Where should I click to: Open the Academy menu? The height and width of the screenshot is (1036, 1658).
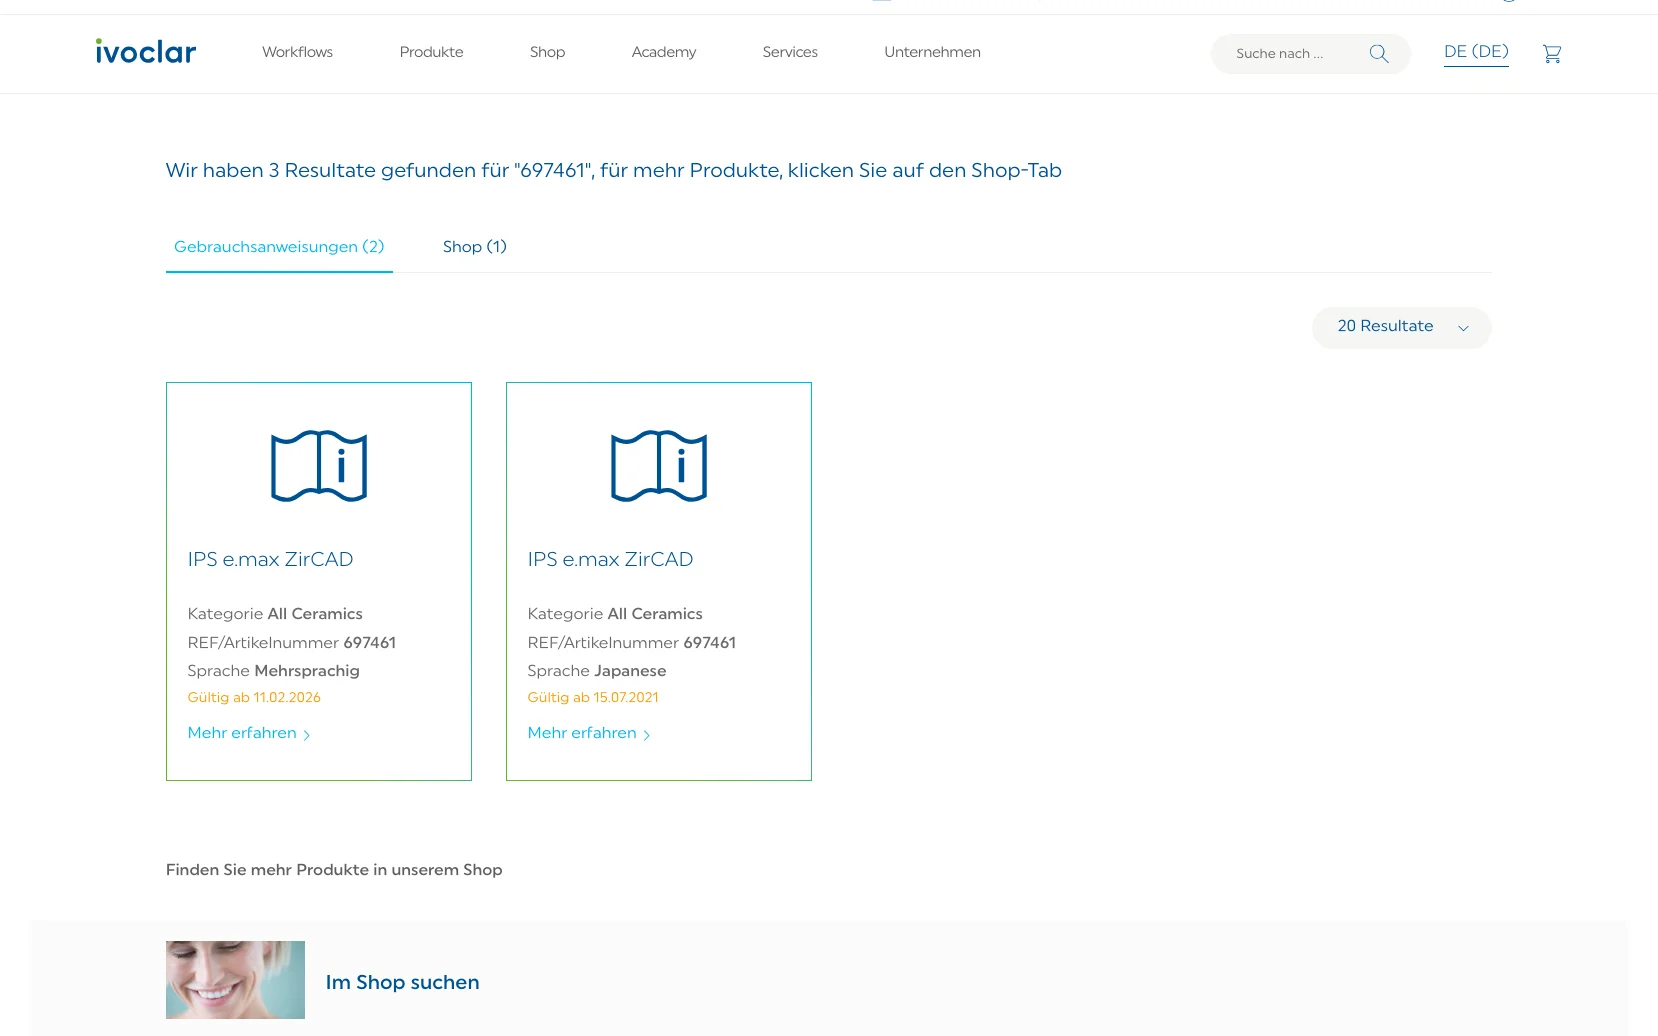(x=664, y=52)
